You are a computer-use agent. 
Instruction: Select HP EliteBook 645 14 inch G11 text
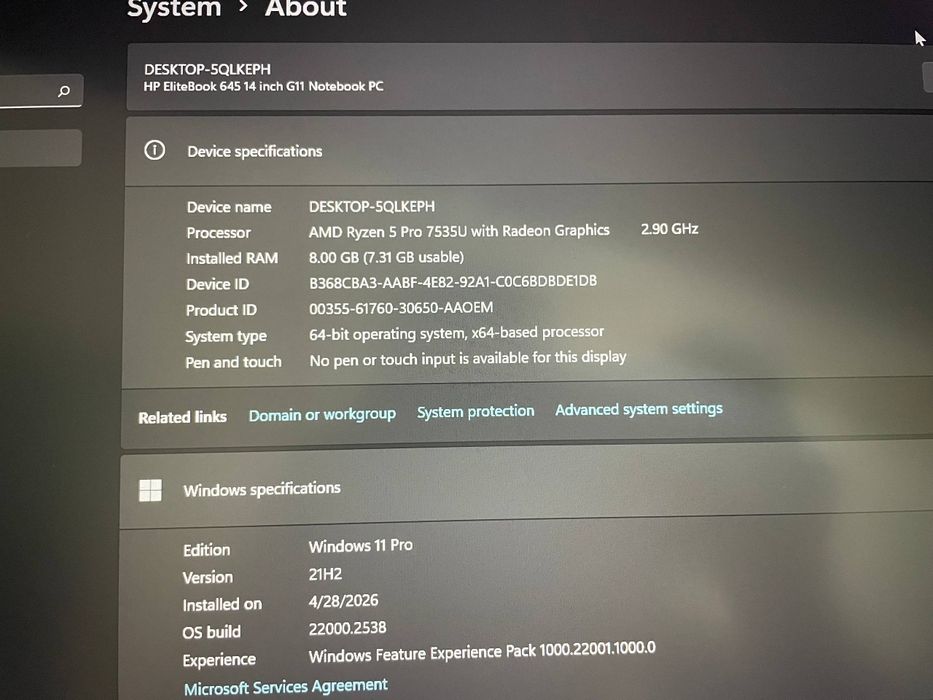coord(264,86)
